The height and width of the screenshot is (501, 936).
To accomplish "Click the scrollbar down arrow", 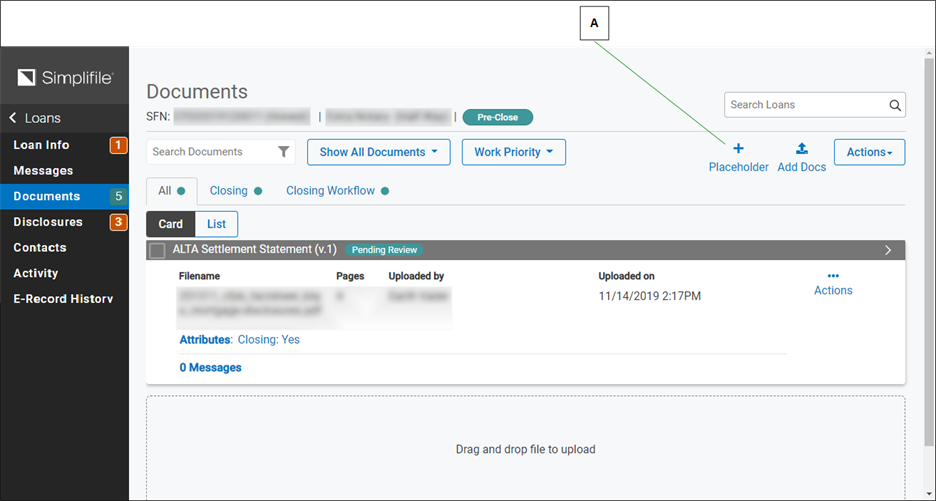I will [x=929, y=494].
